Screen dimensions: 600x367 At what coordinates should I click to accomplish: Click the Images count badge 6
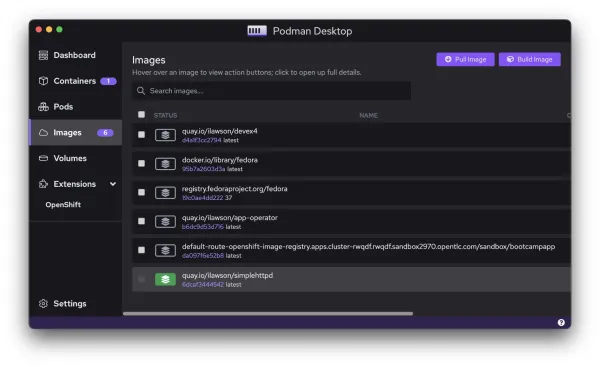point(105,133)
